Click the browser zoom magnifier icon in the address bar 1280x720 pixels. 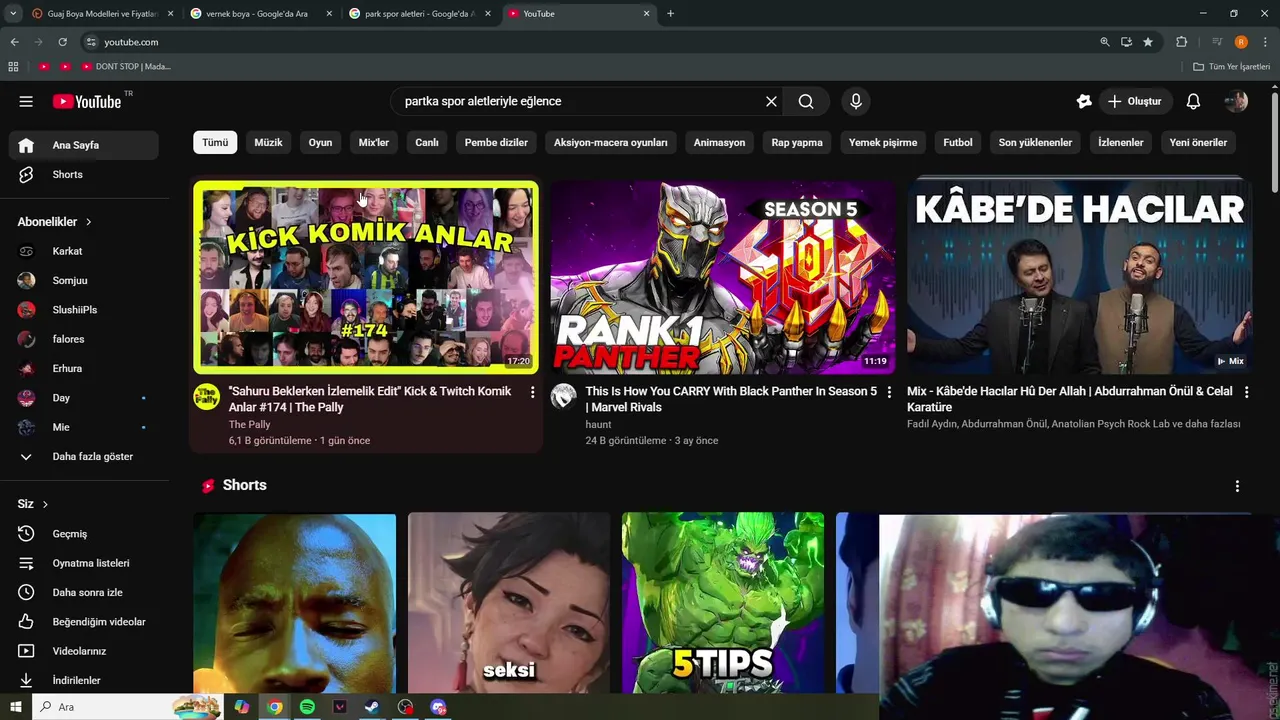1105,42
